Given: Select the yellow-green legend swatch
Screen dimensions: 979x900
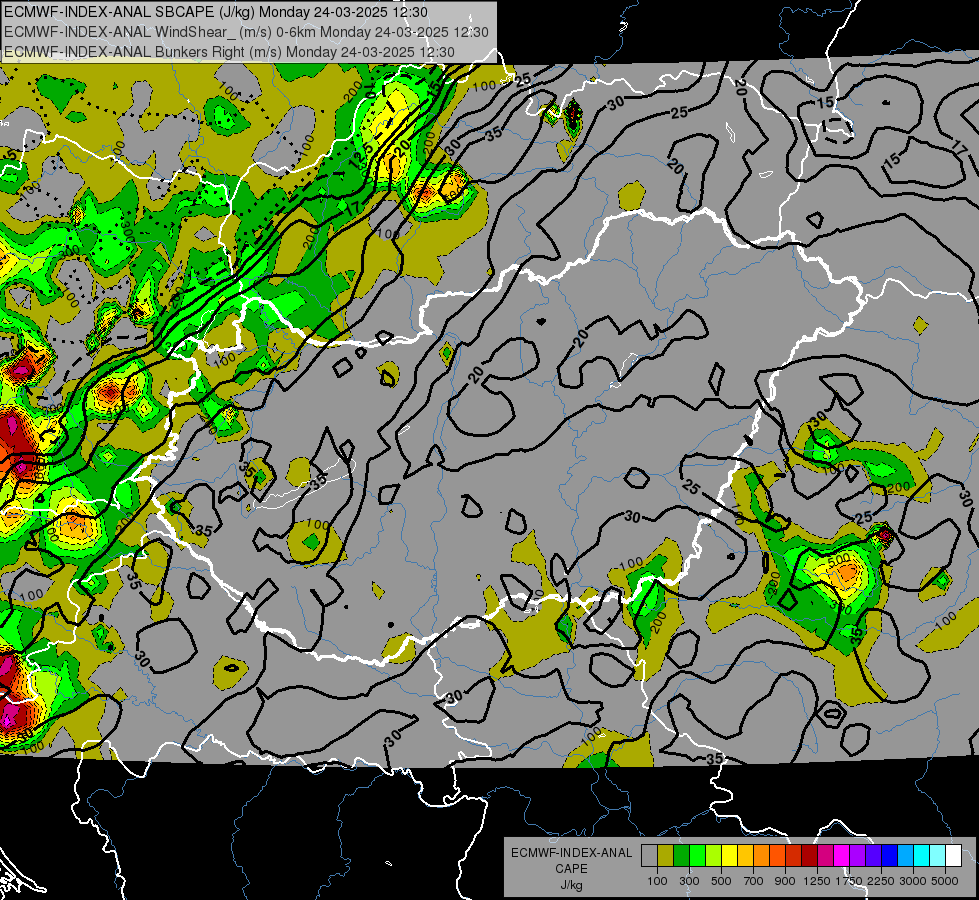Looking at the screenshot, I should point(714,856).
